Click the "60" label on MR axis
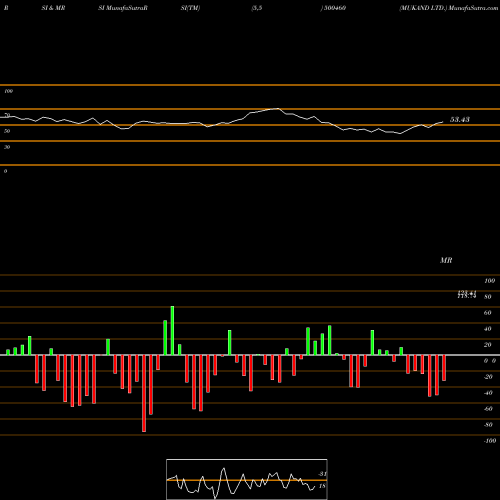This screenshot has height=500, width=500. point(488,313)
